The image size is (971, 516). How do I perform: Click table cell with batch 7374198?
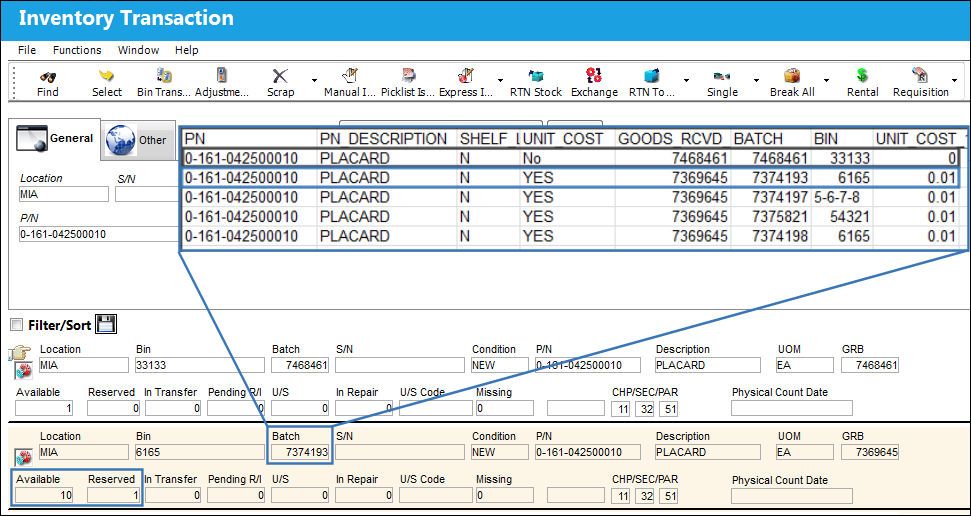pyautogui.click(x=770, y=236)
